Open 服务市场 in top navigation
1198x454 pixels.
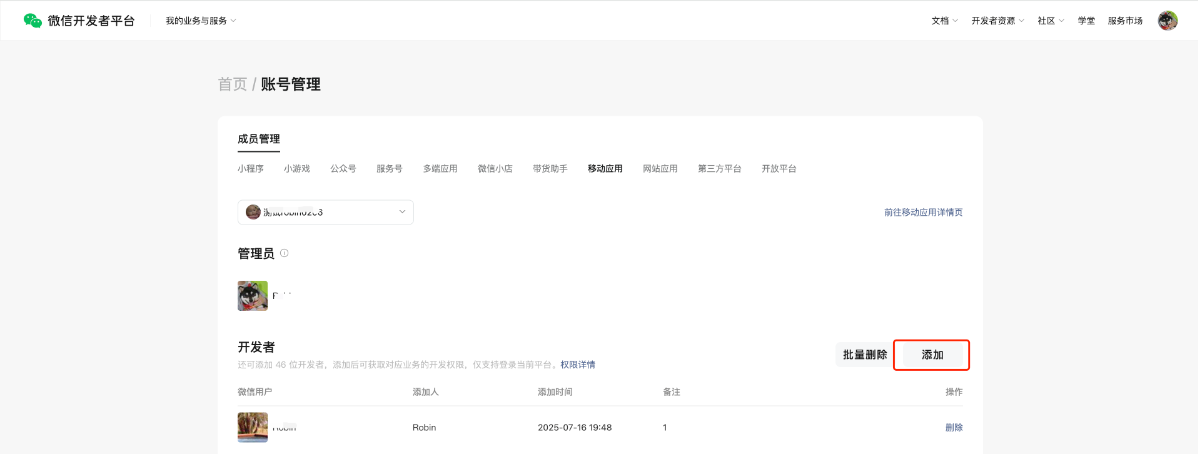point(1125,21)
